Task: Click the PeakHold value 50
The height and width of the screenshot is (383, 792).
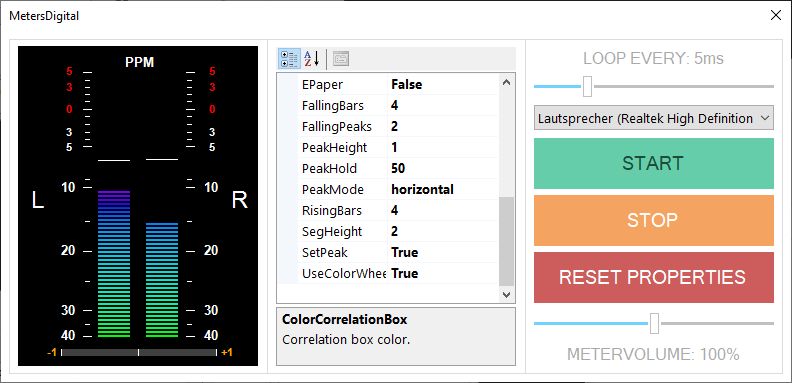Action: click(398, 169)
